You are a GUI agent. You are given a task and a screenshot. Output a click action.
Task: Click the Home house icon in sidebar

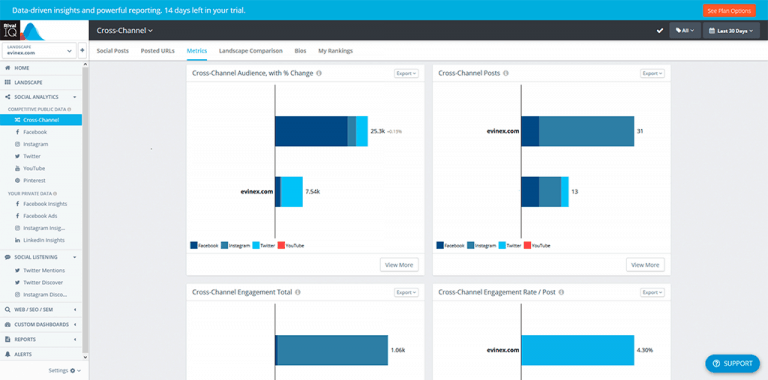pyautogui.click(x=7, y=68)
